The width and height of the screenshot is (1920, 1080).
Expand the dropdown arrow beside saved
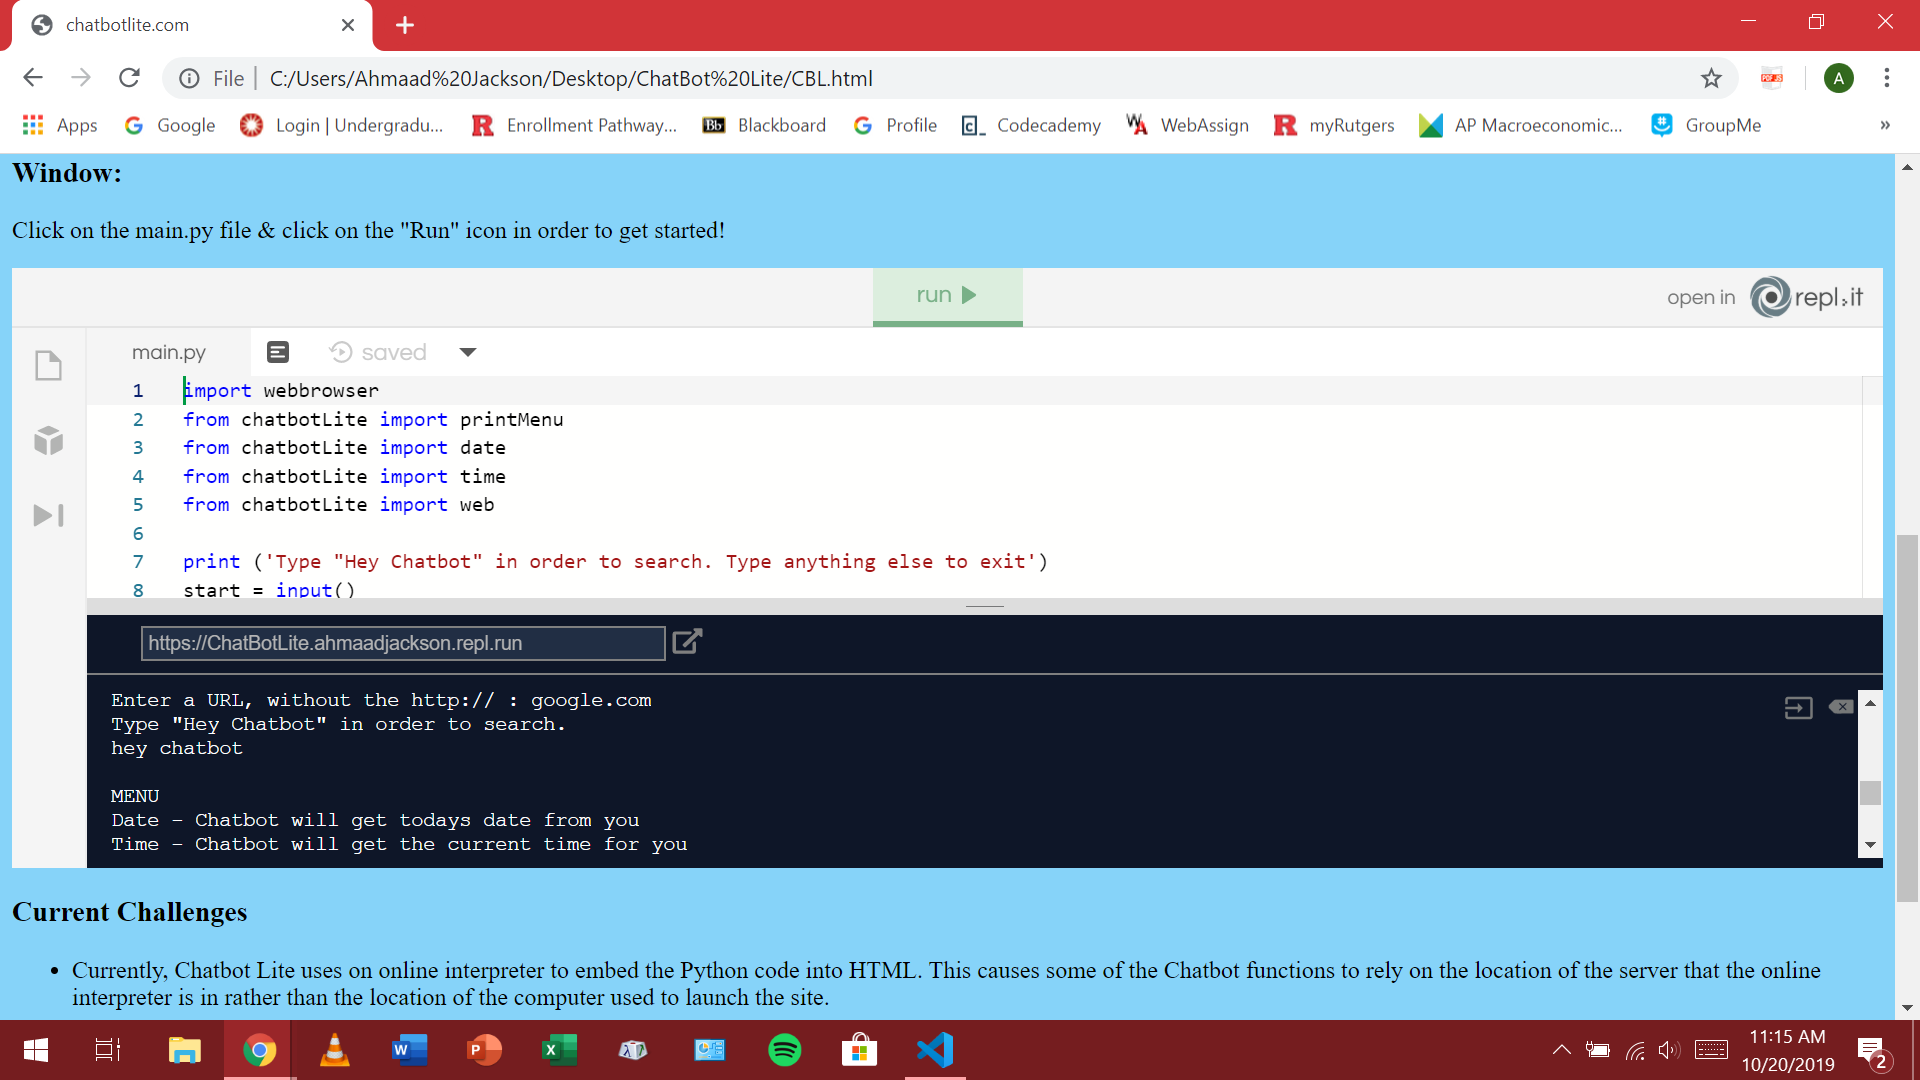pyautogui.click(x=467, y=352)
